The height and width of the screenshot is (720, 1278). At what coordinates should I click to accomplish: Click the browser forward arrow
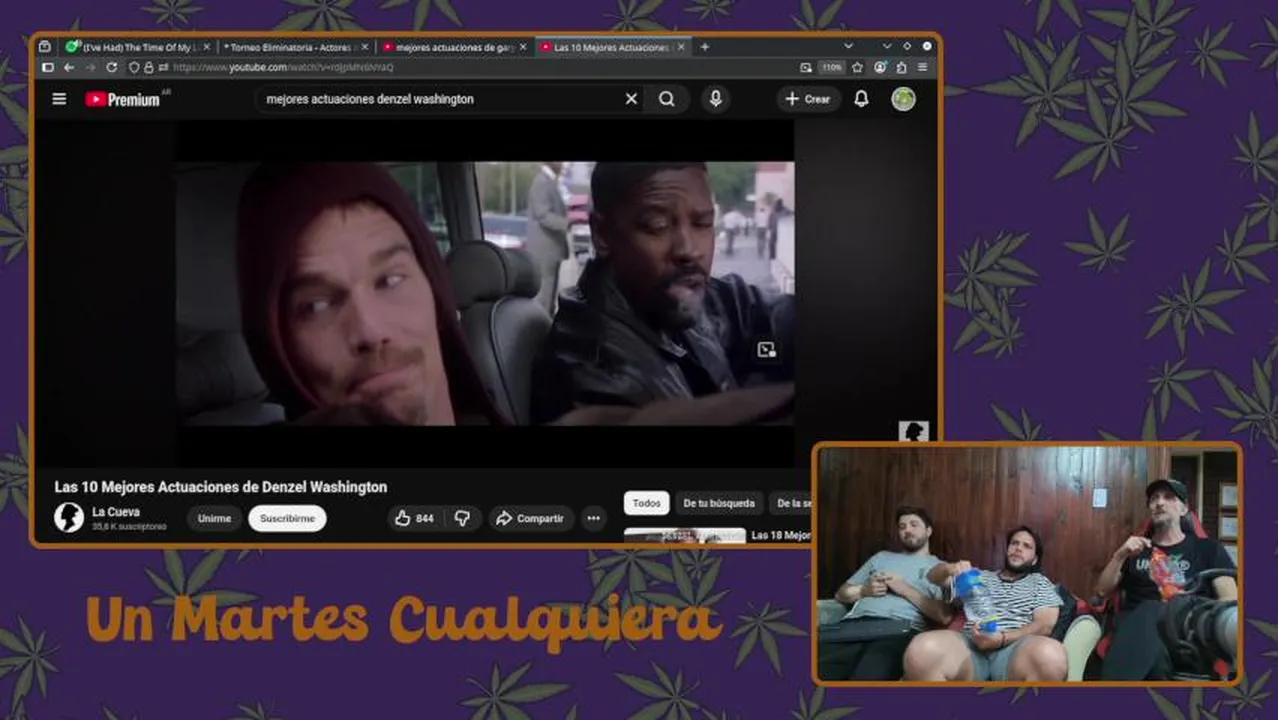(90, 67)
